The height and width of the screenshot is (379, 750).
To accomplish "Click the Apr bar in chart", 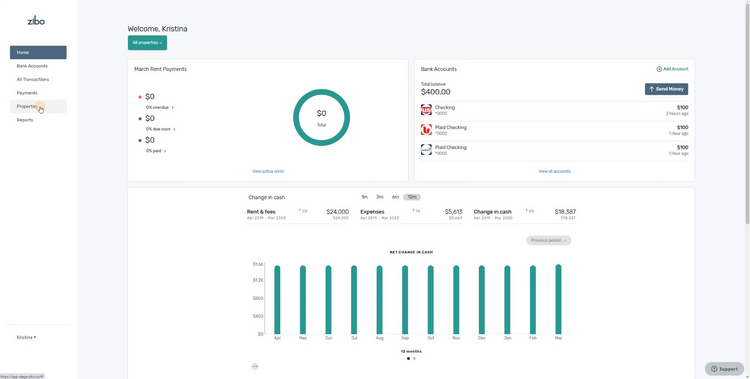I will pyautogui.click(x=277, y=300).
